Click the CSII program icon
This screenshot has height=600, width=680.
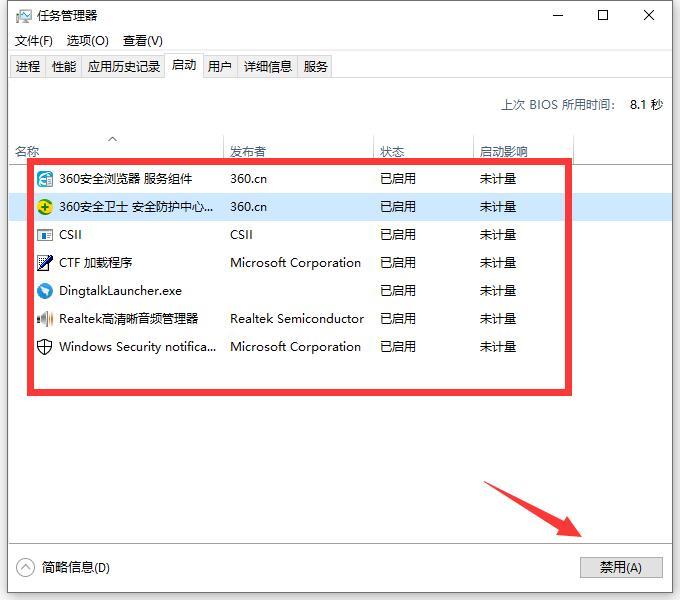click(45, 235)
